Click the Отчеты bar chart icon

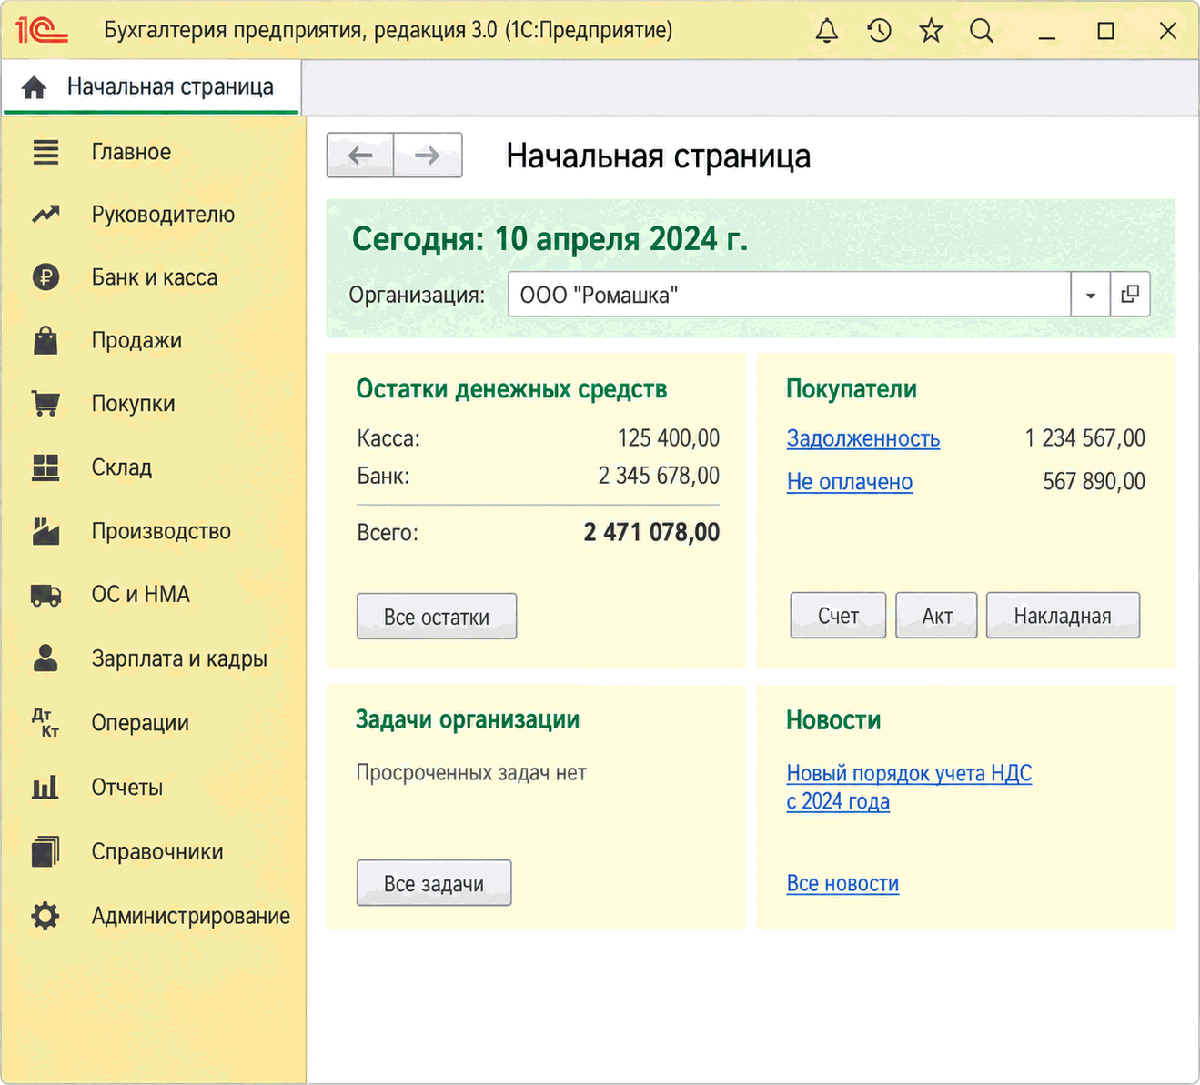click(x=46, y=788)
